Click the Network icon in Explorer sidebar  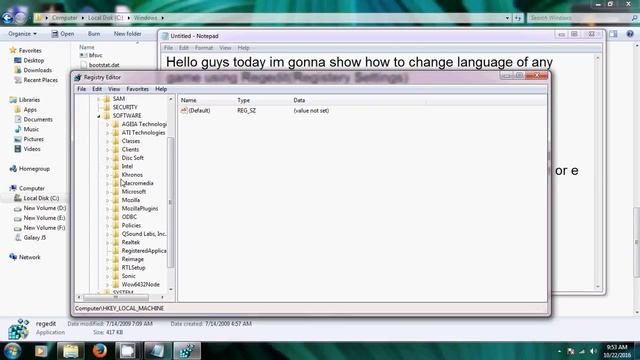pyautogui.click(x=13, y=257)
